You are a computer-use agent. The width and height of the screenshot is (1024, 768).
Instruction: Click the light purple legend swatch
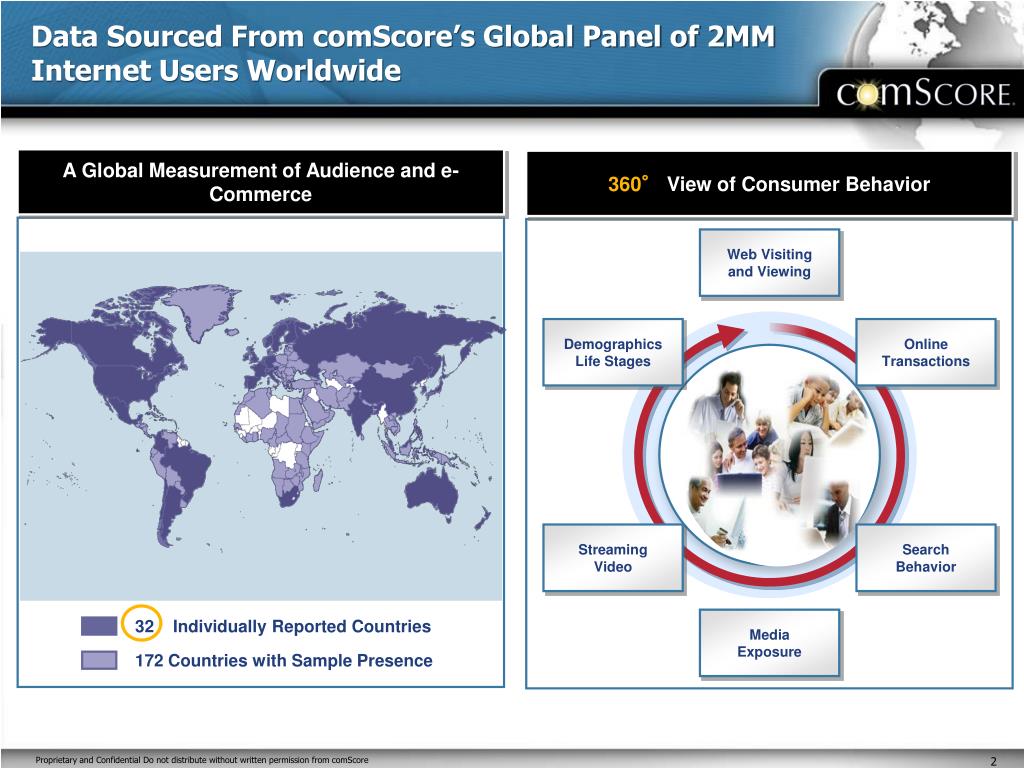(99, 660)
